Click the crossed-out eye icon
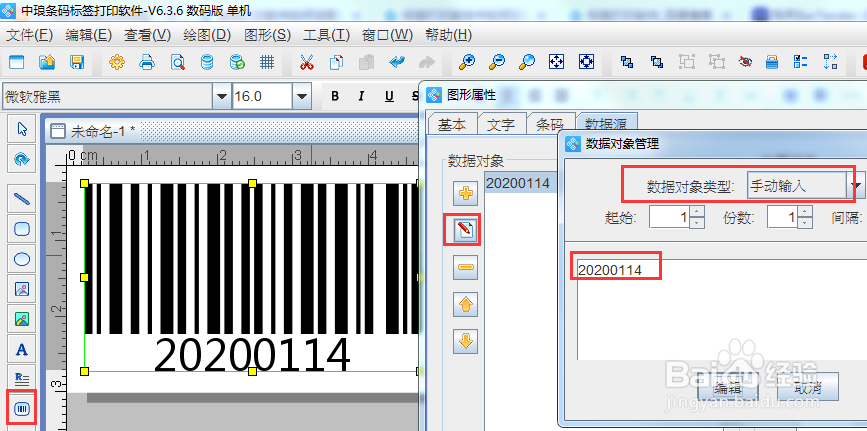The height and width of the screenshot is (431, 867). coord(745,62)
